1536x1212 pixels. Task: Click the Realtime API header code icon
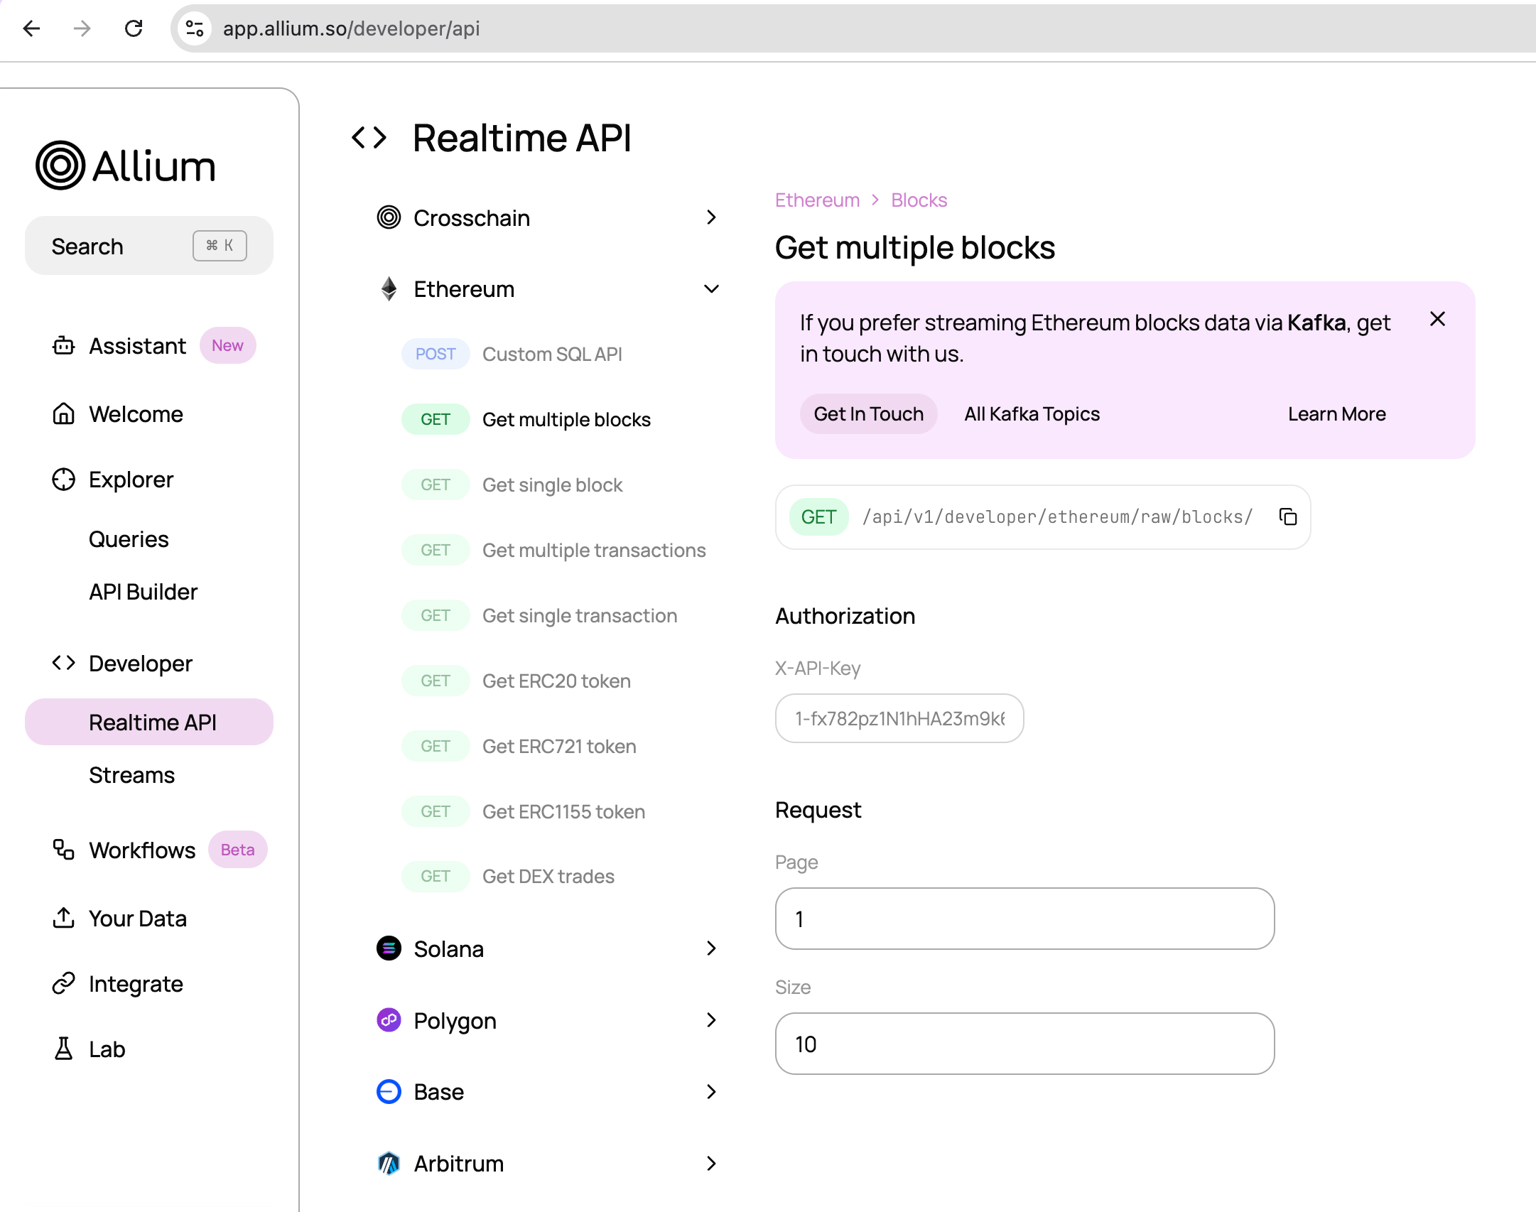(369, 137)
